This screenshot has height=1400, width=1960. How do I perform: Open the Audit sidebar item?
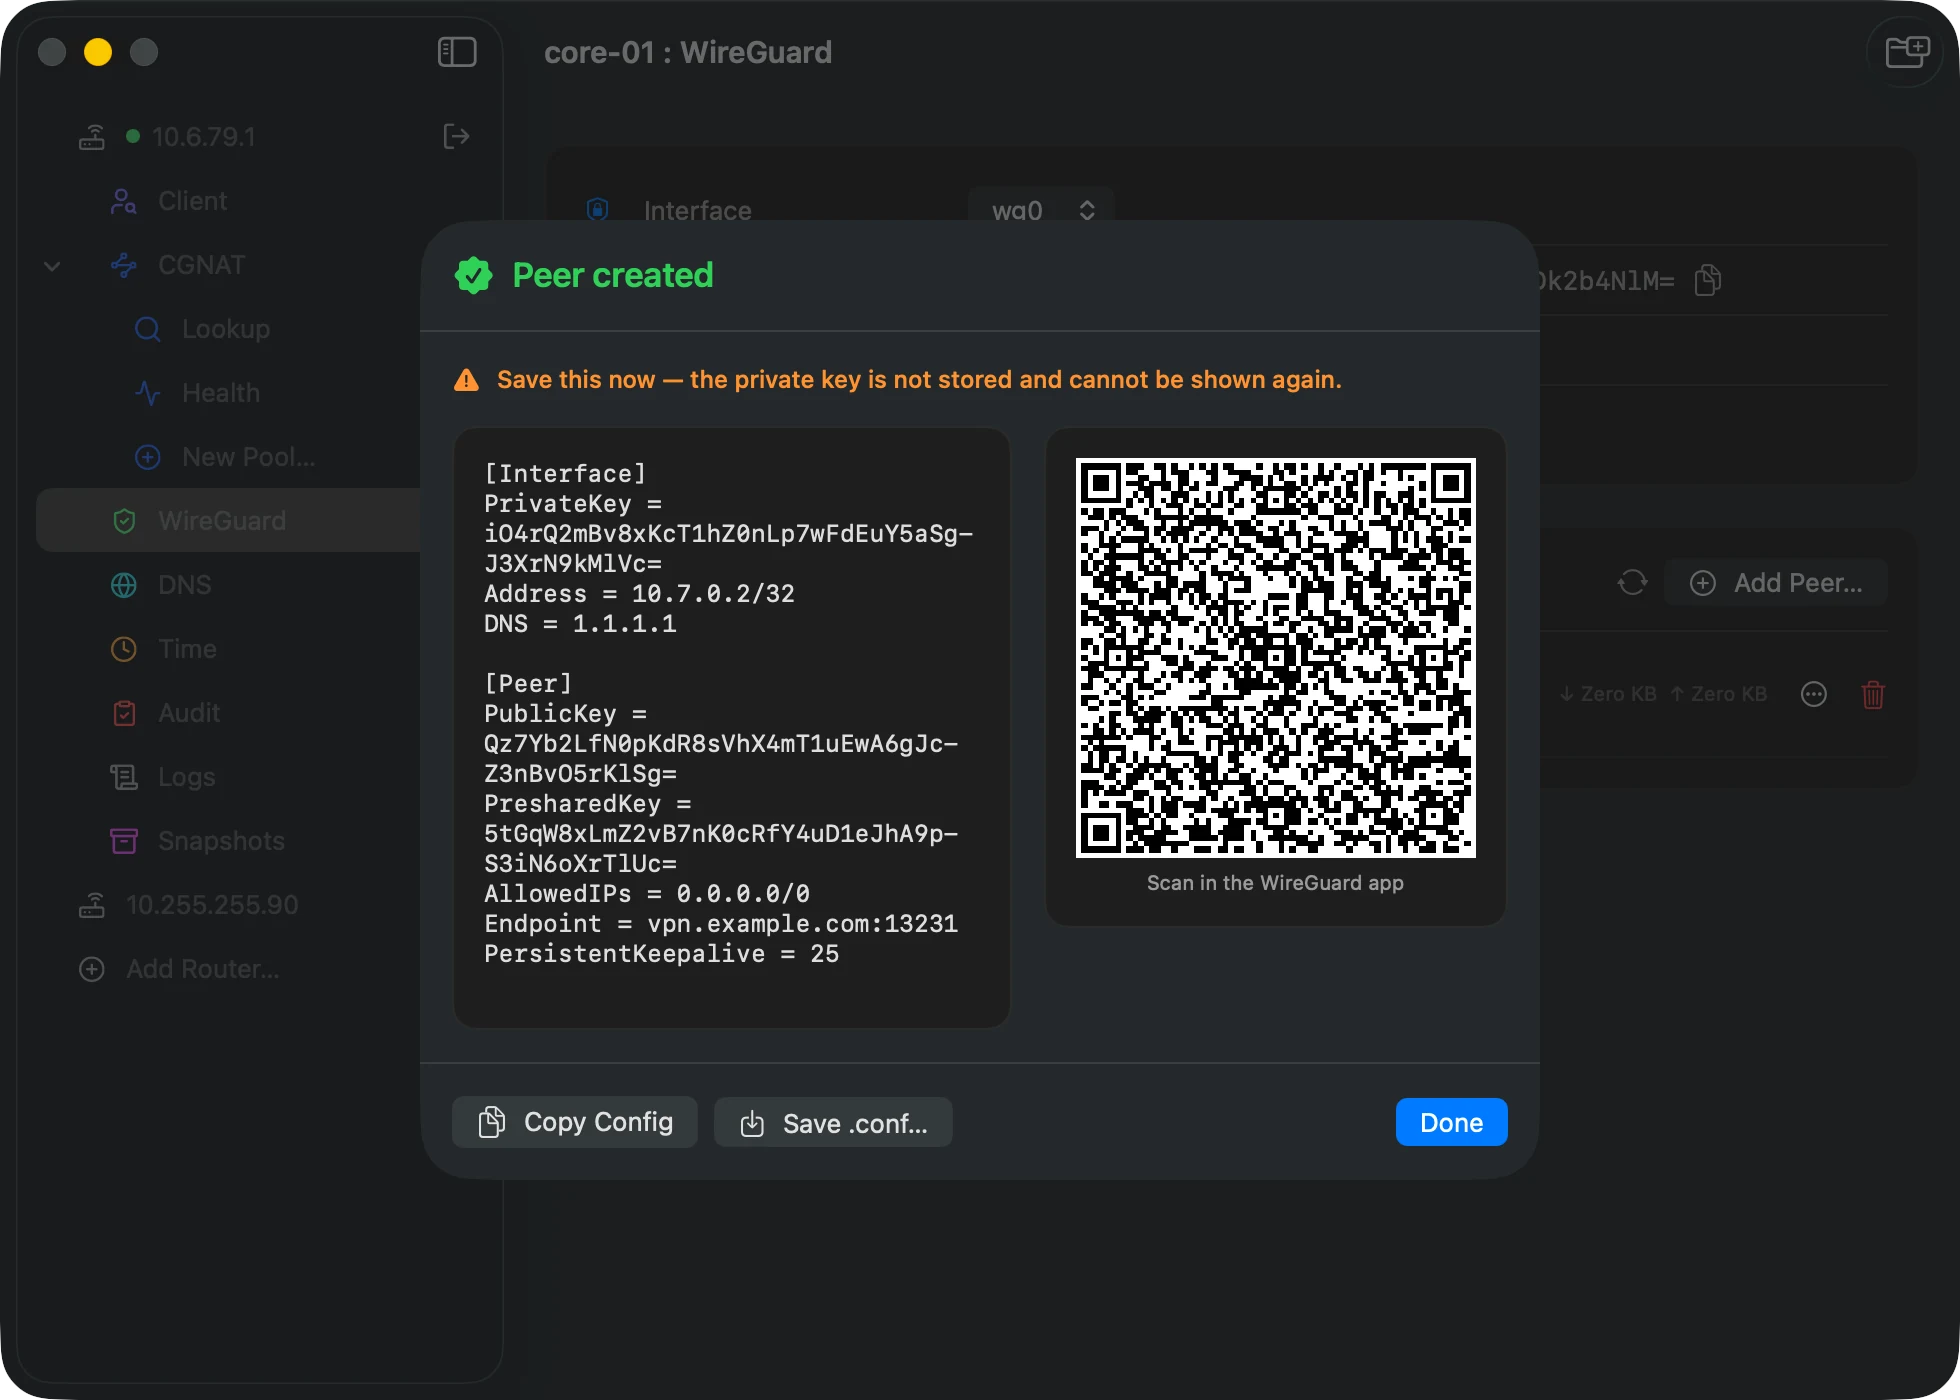coord(229,713)
